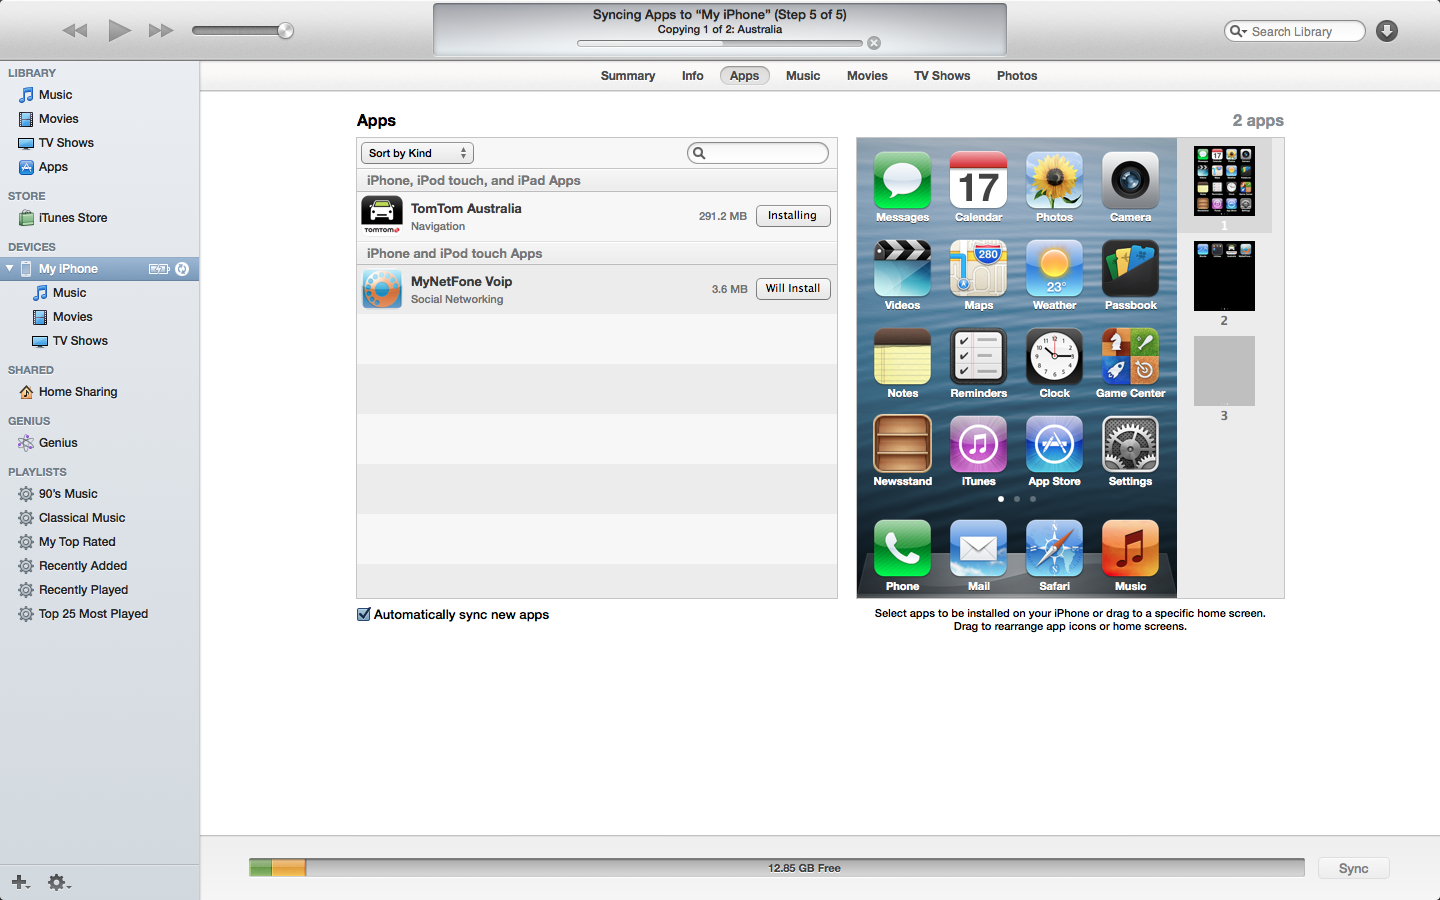Click the Rewind previous track button
This screenshot has width=1440, height=900.
[75, 30]
